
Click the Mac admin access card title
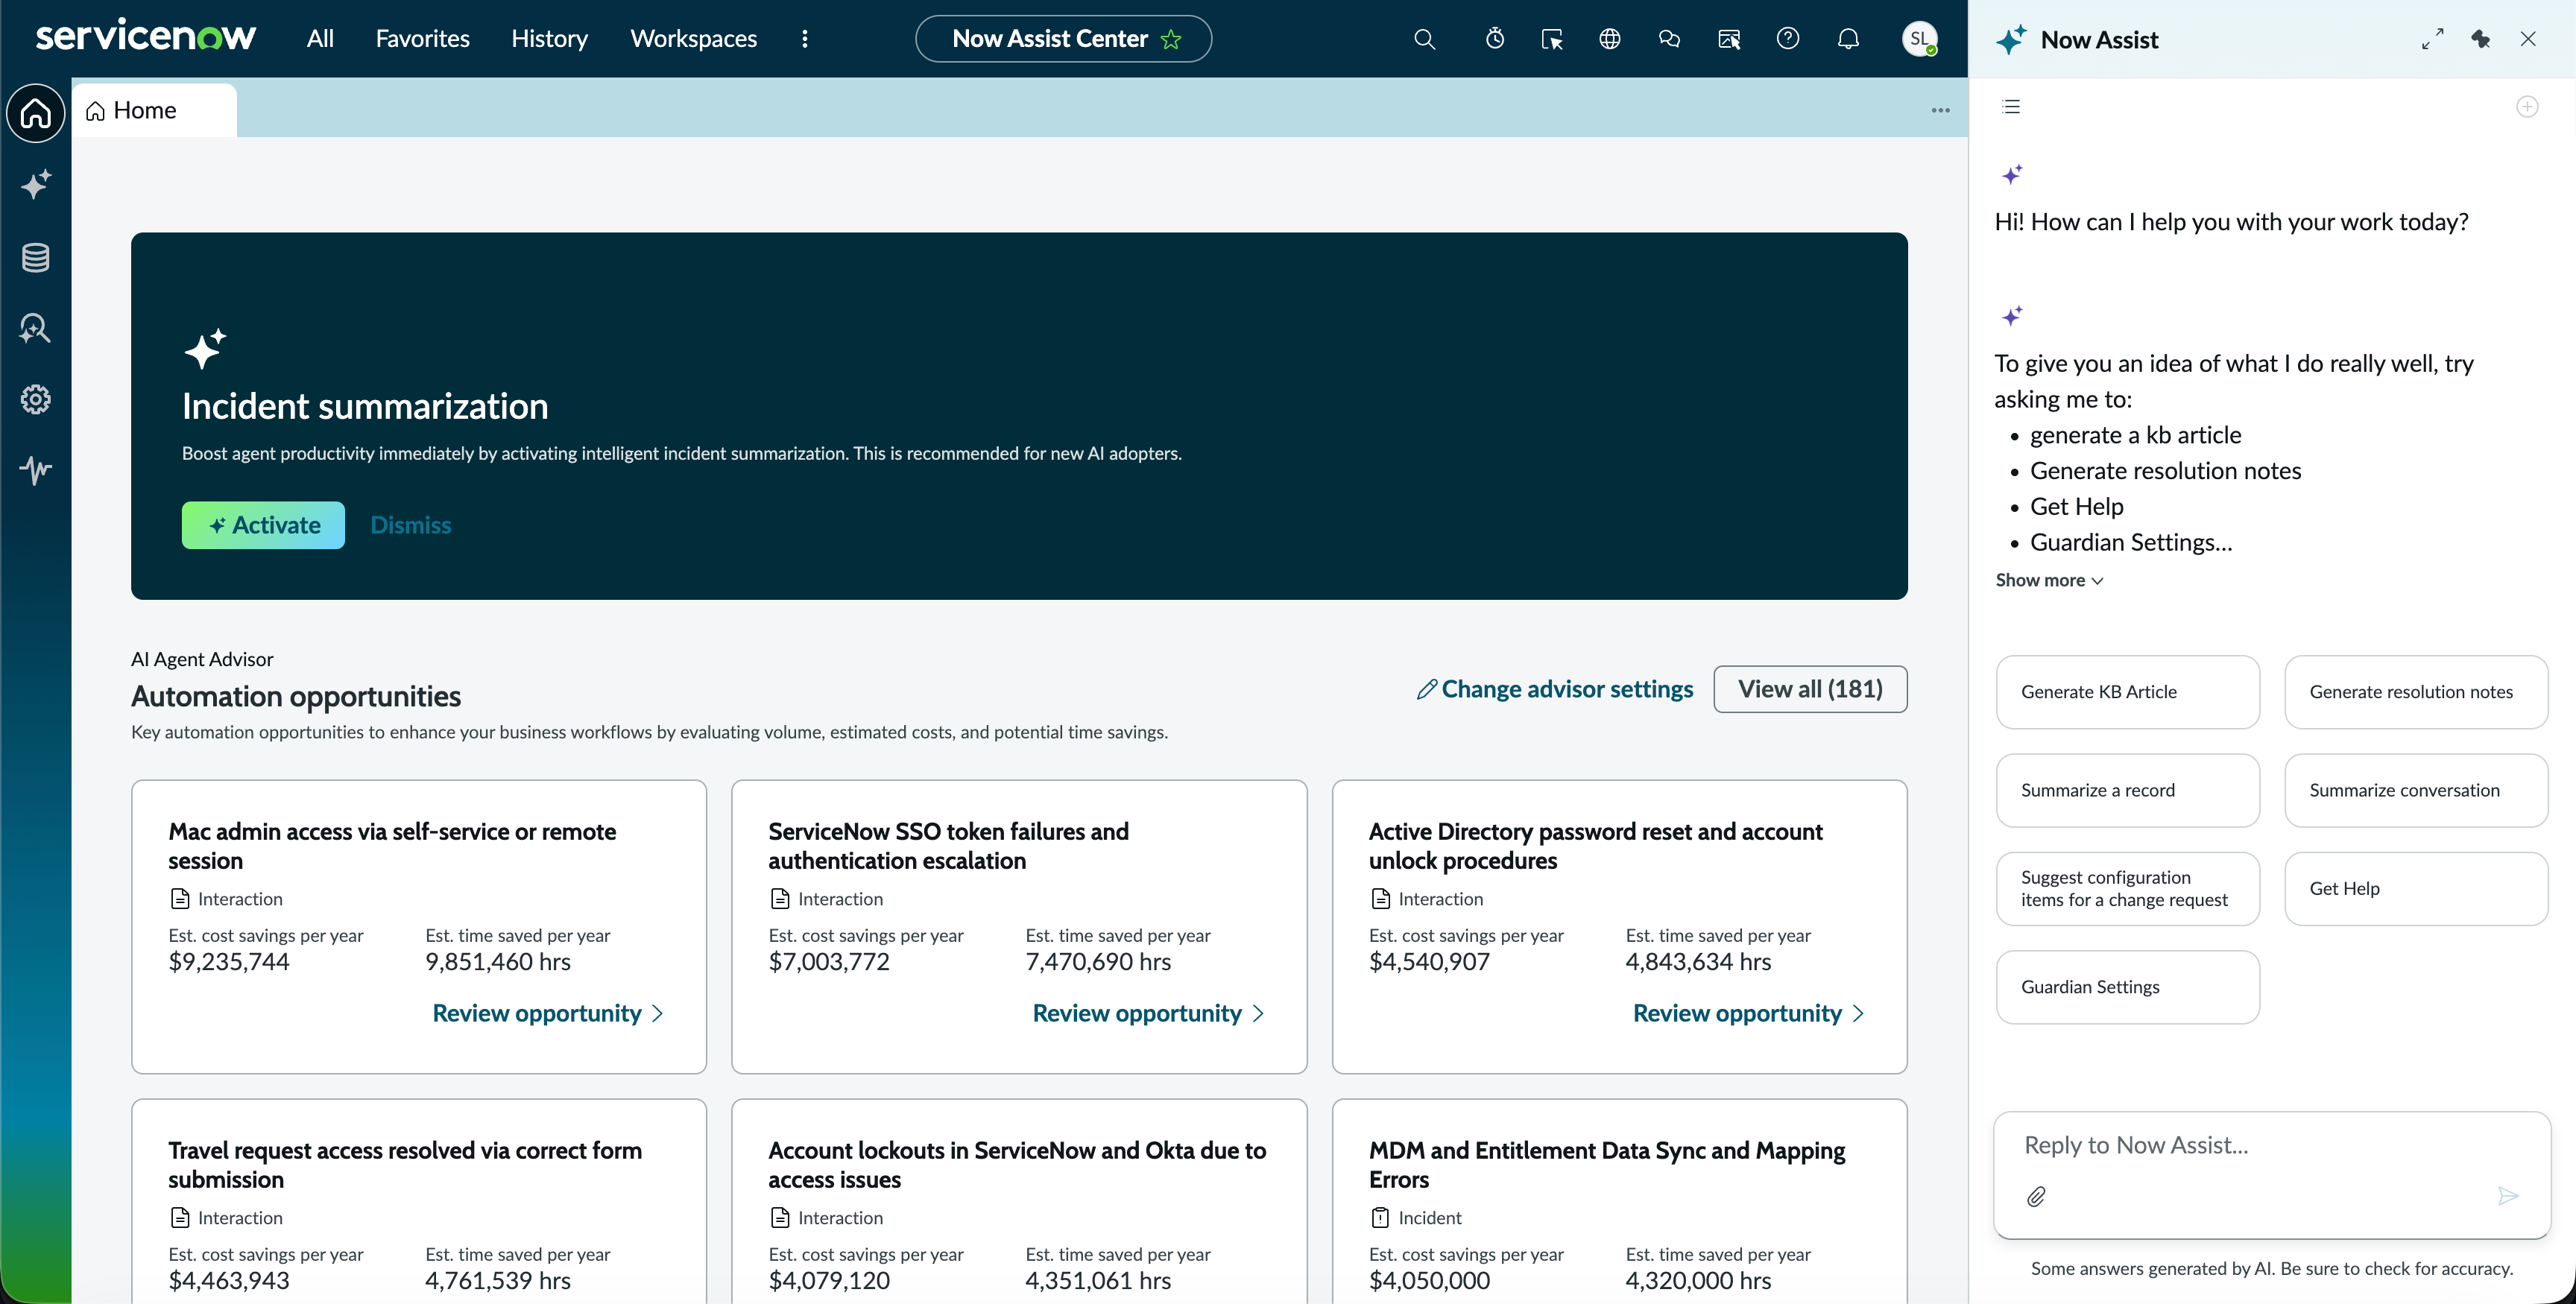click(x=392, y=846)
